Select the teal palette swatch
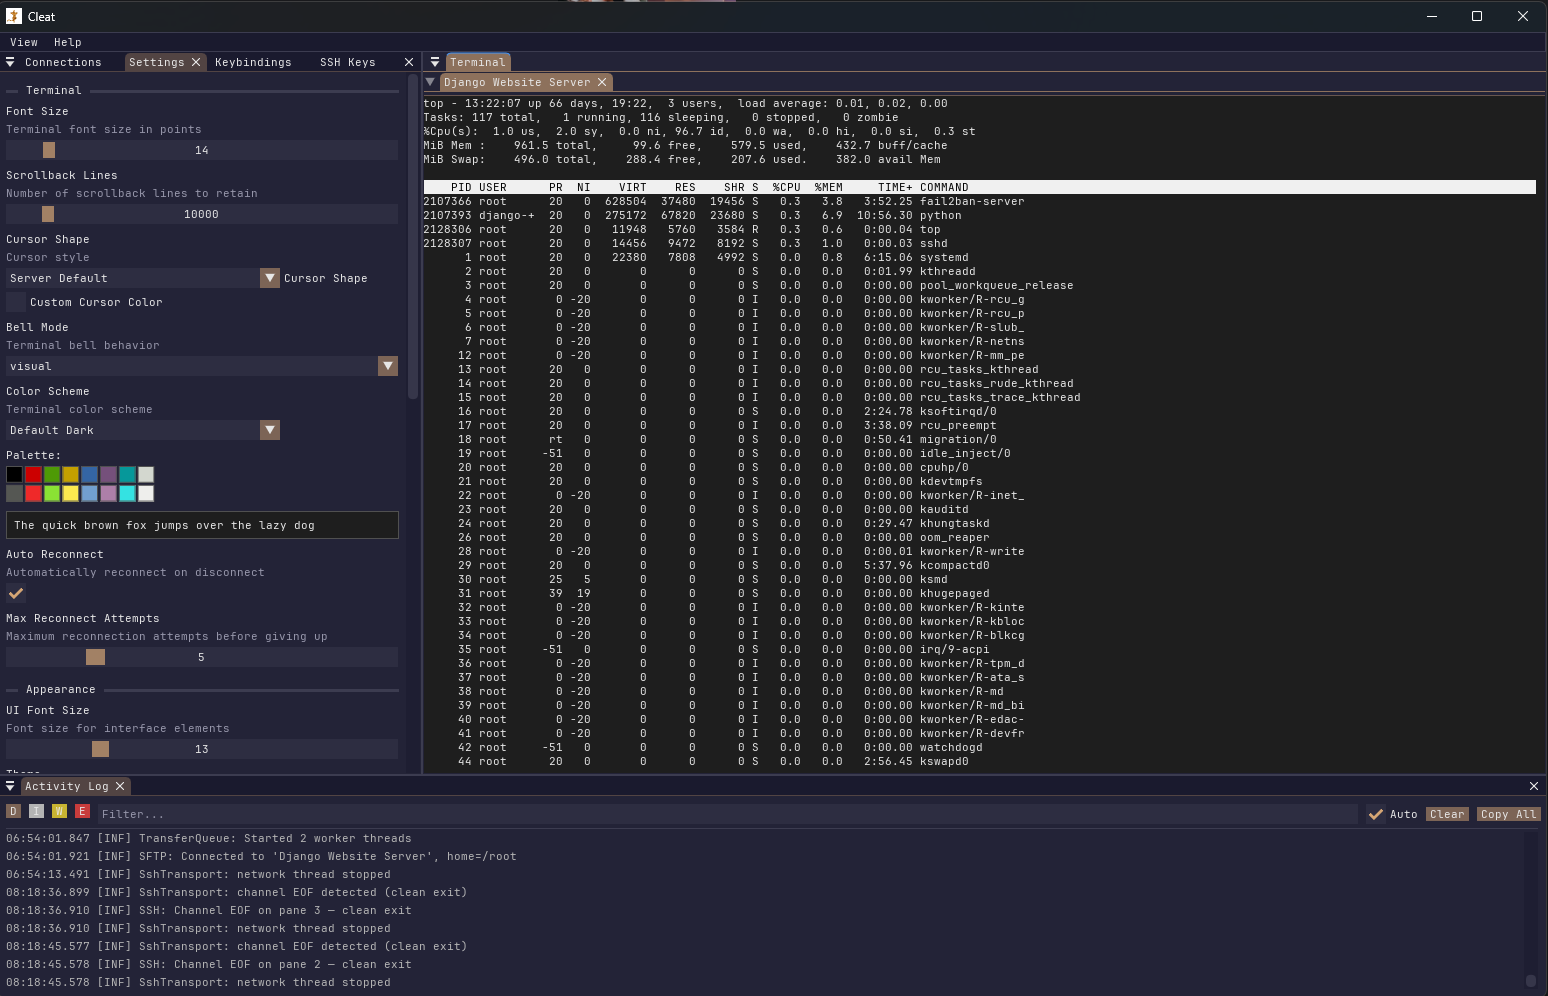Viewport: 1548px width, 996px height. 127,474
